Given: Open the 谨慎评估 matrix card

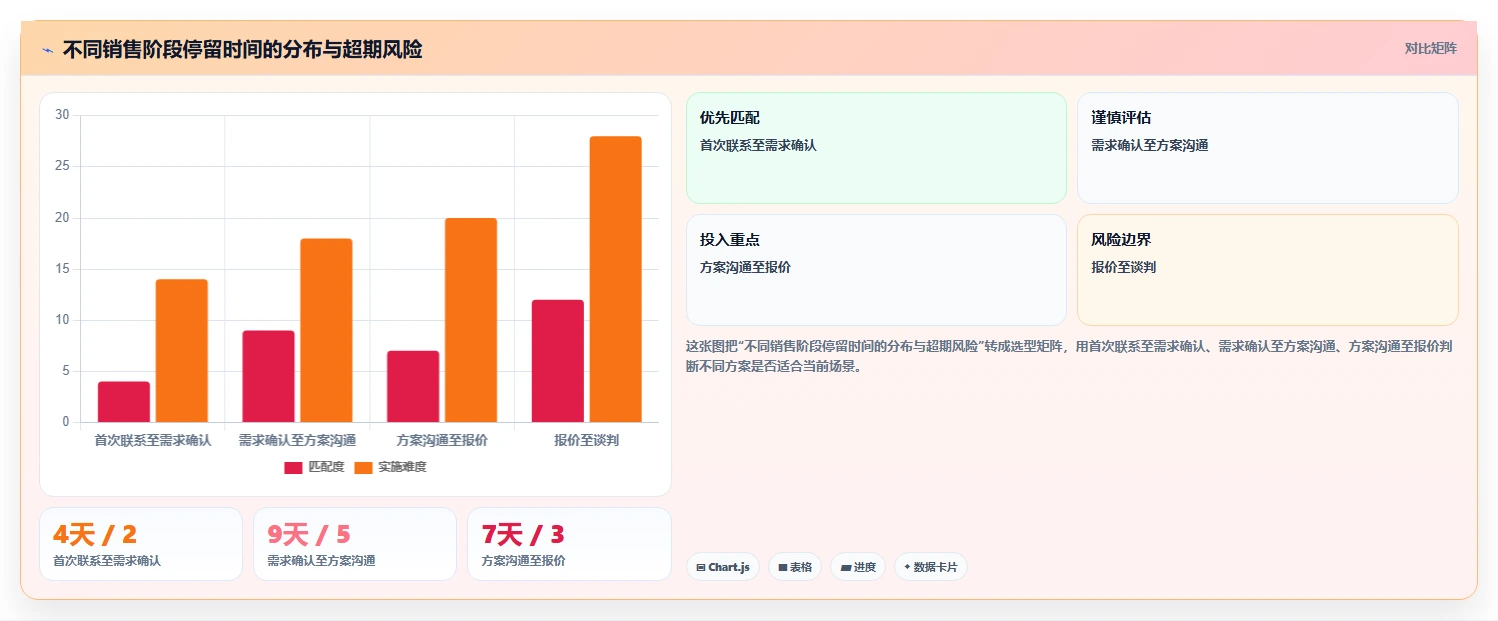Looking at the screenshot, I should pos(1267,148).
